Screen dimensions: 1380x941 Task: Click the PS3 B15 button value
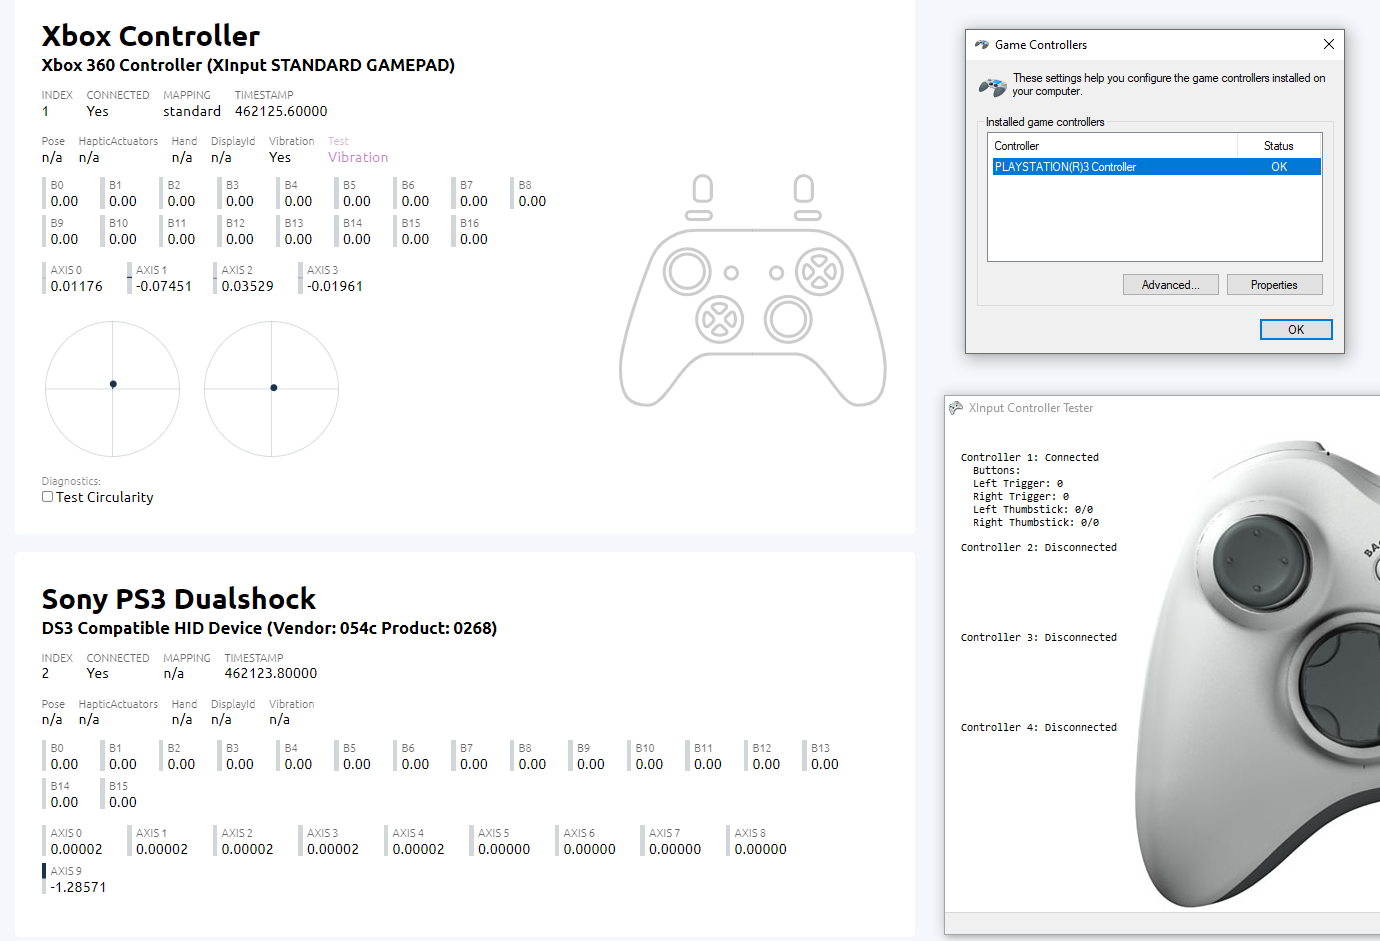click(123, 802)
